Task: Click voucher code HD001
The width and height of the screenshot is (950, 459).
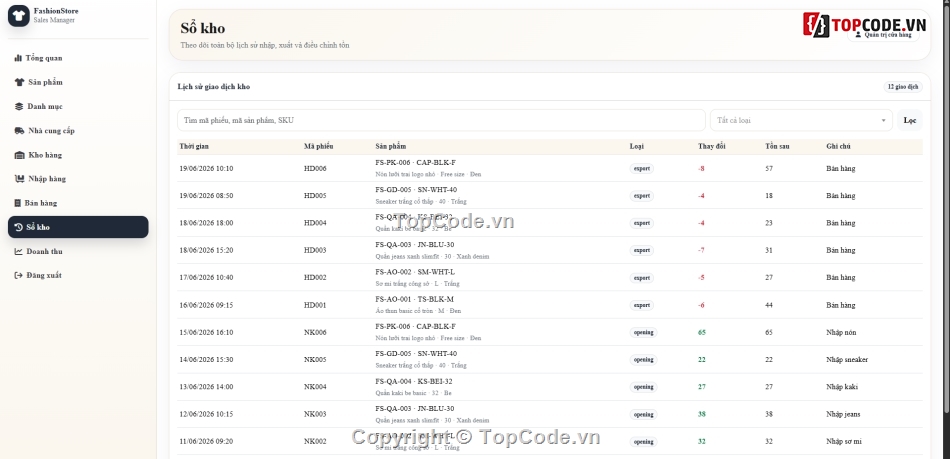Action: 315,305
